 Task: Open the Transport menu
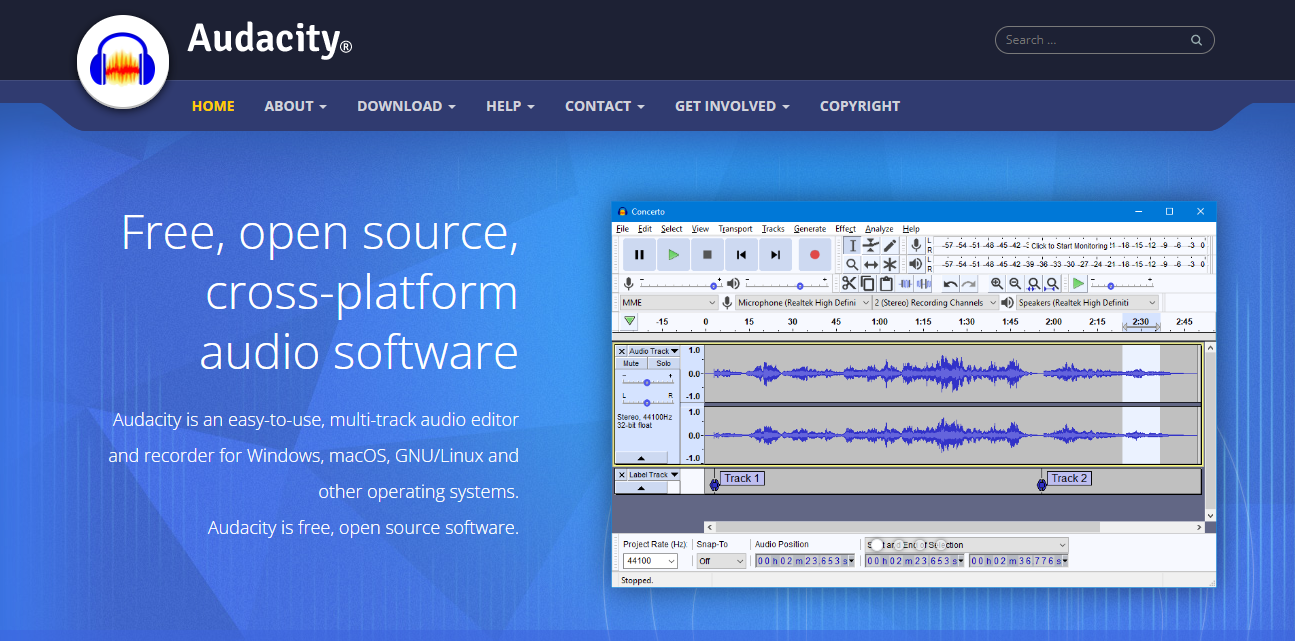pos(735,229)
